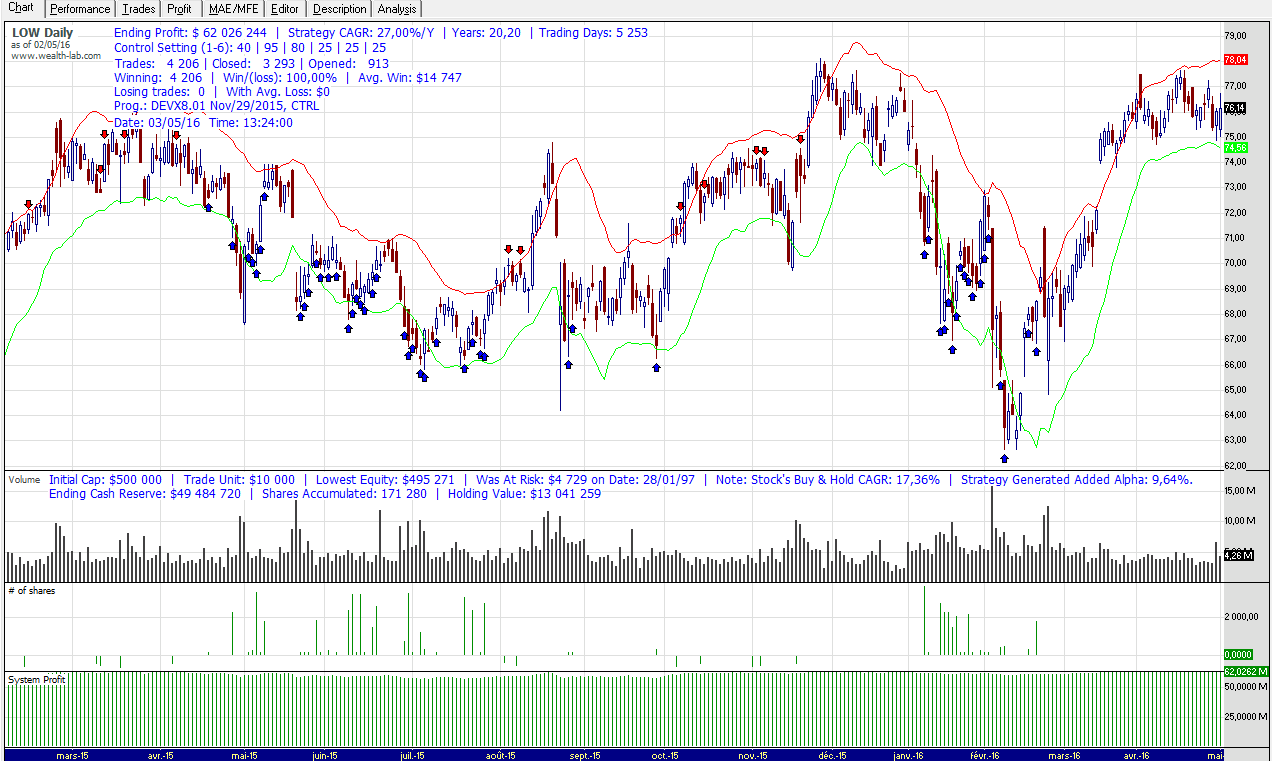Image resolution: width=1272 pixels, height=761 pixels.
Task: Click the red 78,04 upper band label
Action: click(1234, 60)
